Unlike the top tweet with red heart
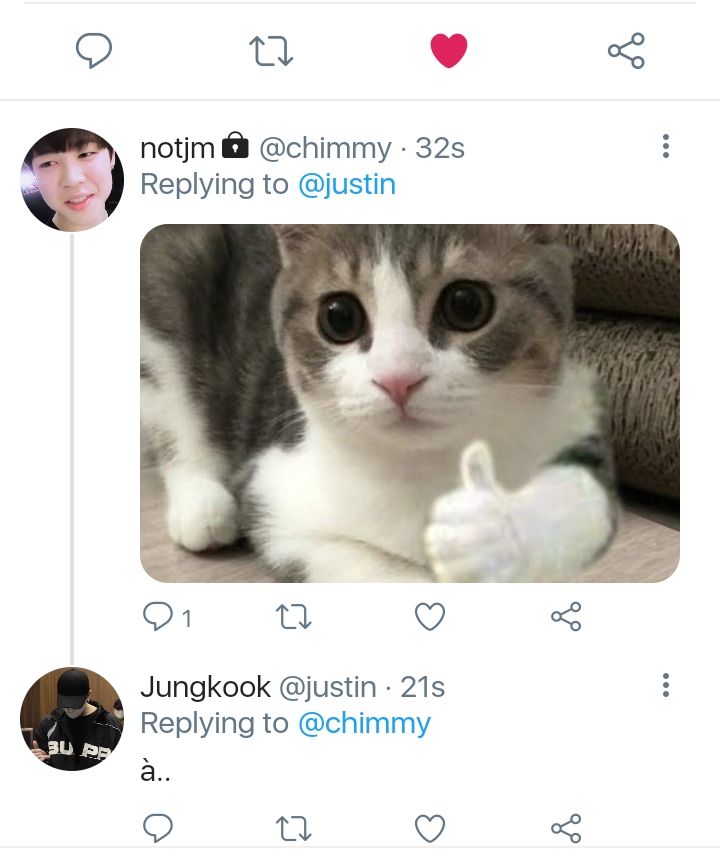Screen dimensions: 720x859 tap(449, 50)
